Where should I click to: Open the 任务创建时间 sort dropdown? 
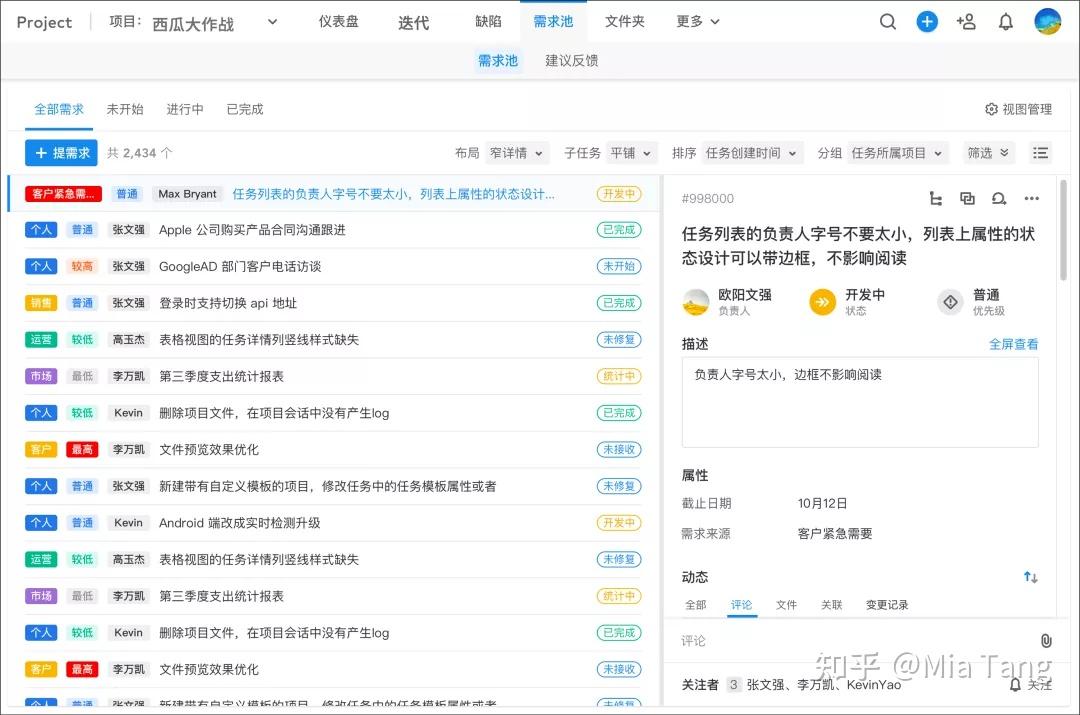pyautogui.click(x=752, y=153)
